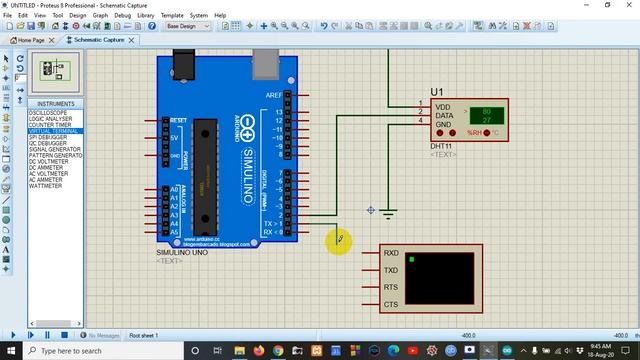Image resolution: width=640 pixels, height=360 pixels.
Task: Open the Edit menu
Action: (23, 15)
